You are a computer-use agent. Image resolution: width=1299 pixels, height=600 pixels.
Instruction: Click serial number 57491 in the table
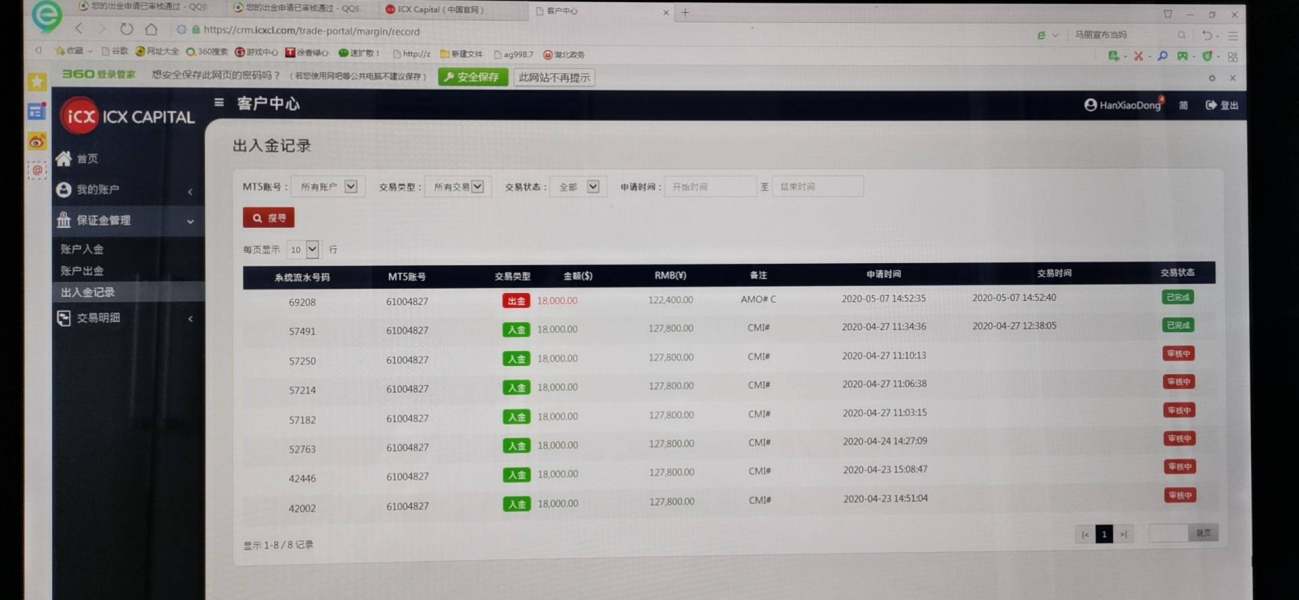pos(302,331)
